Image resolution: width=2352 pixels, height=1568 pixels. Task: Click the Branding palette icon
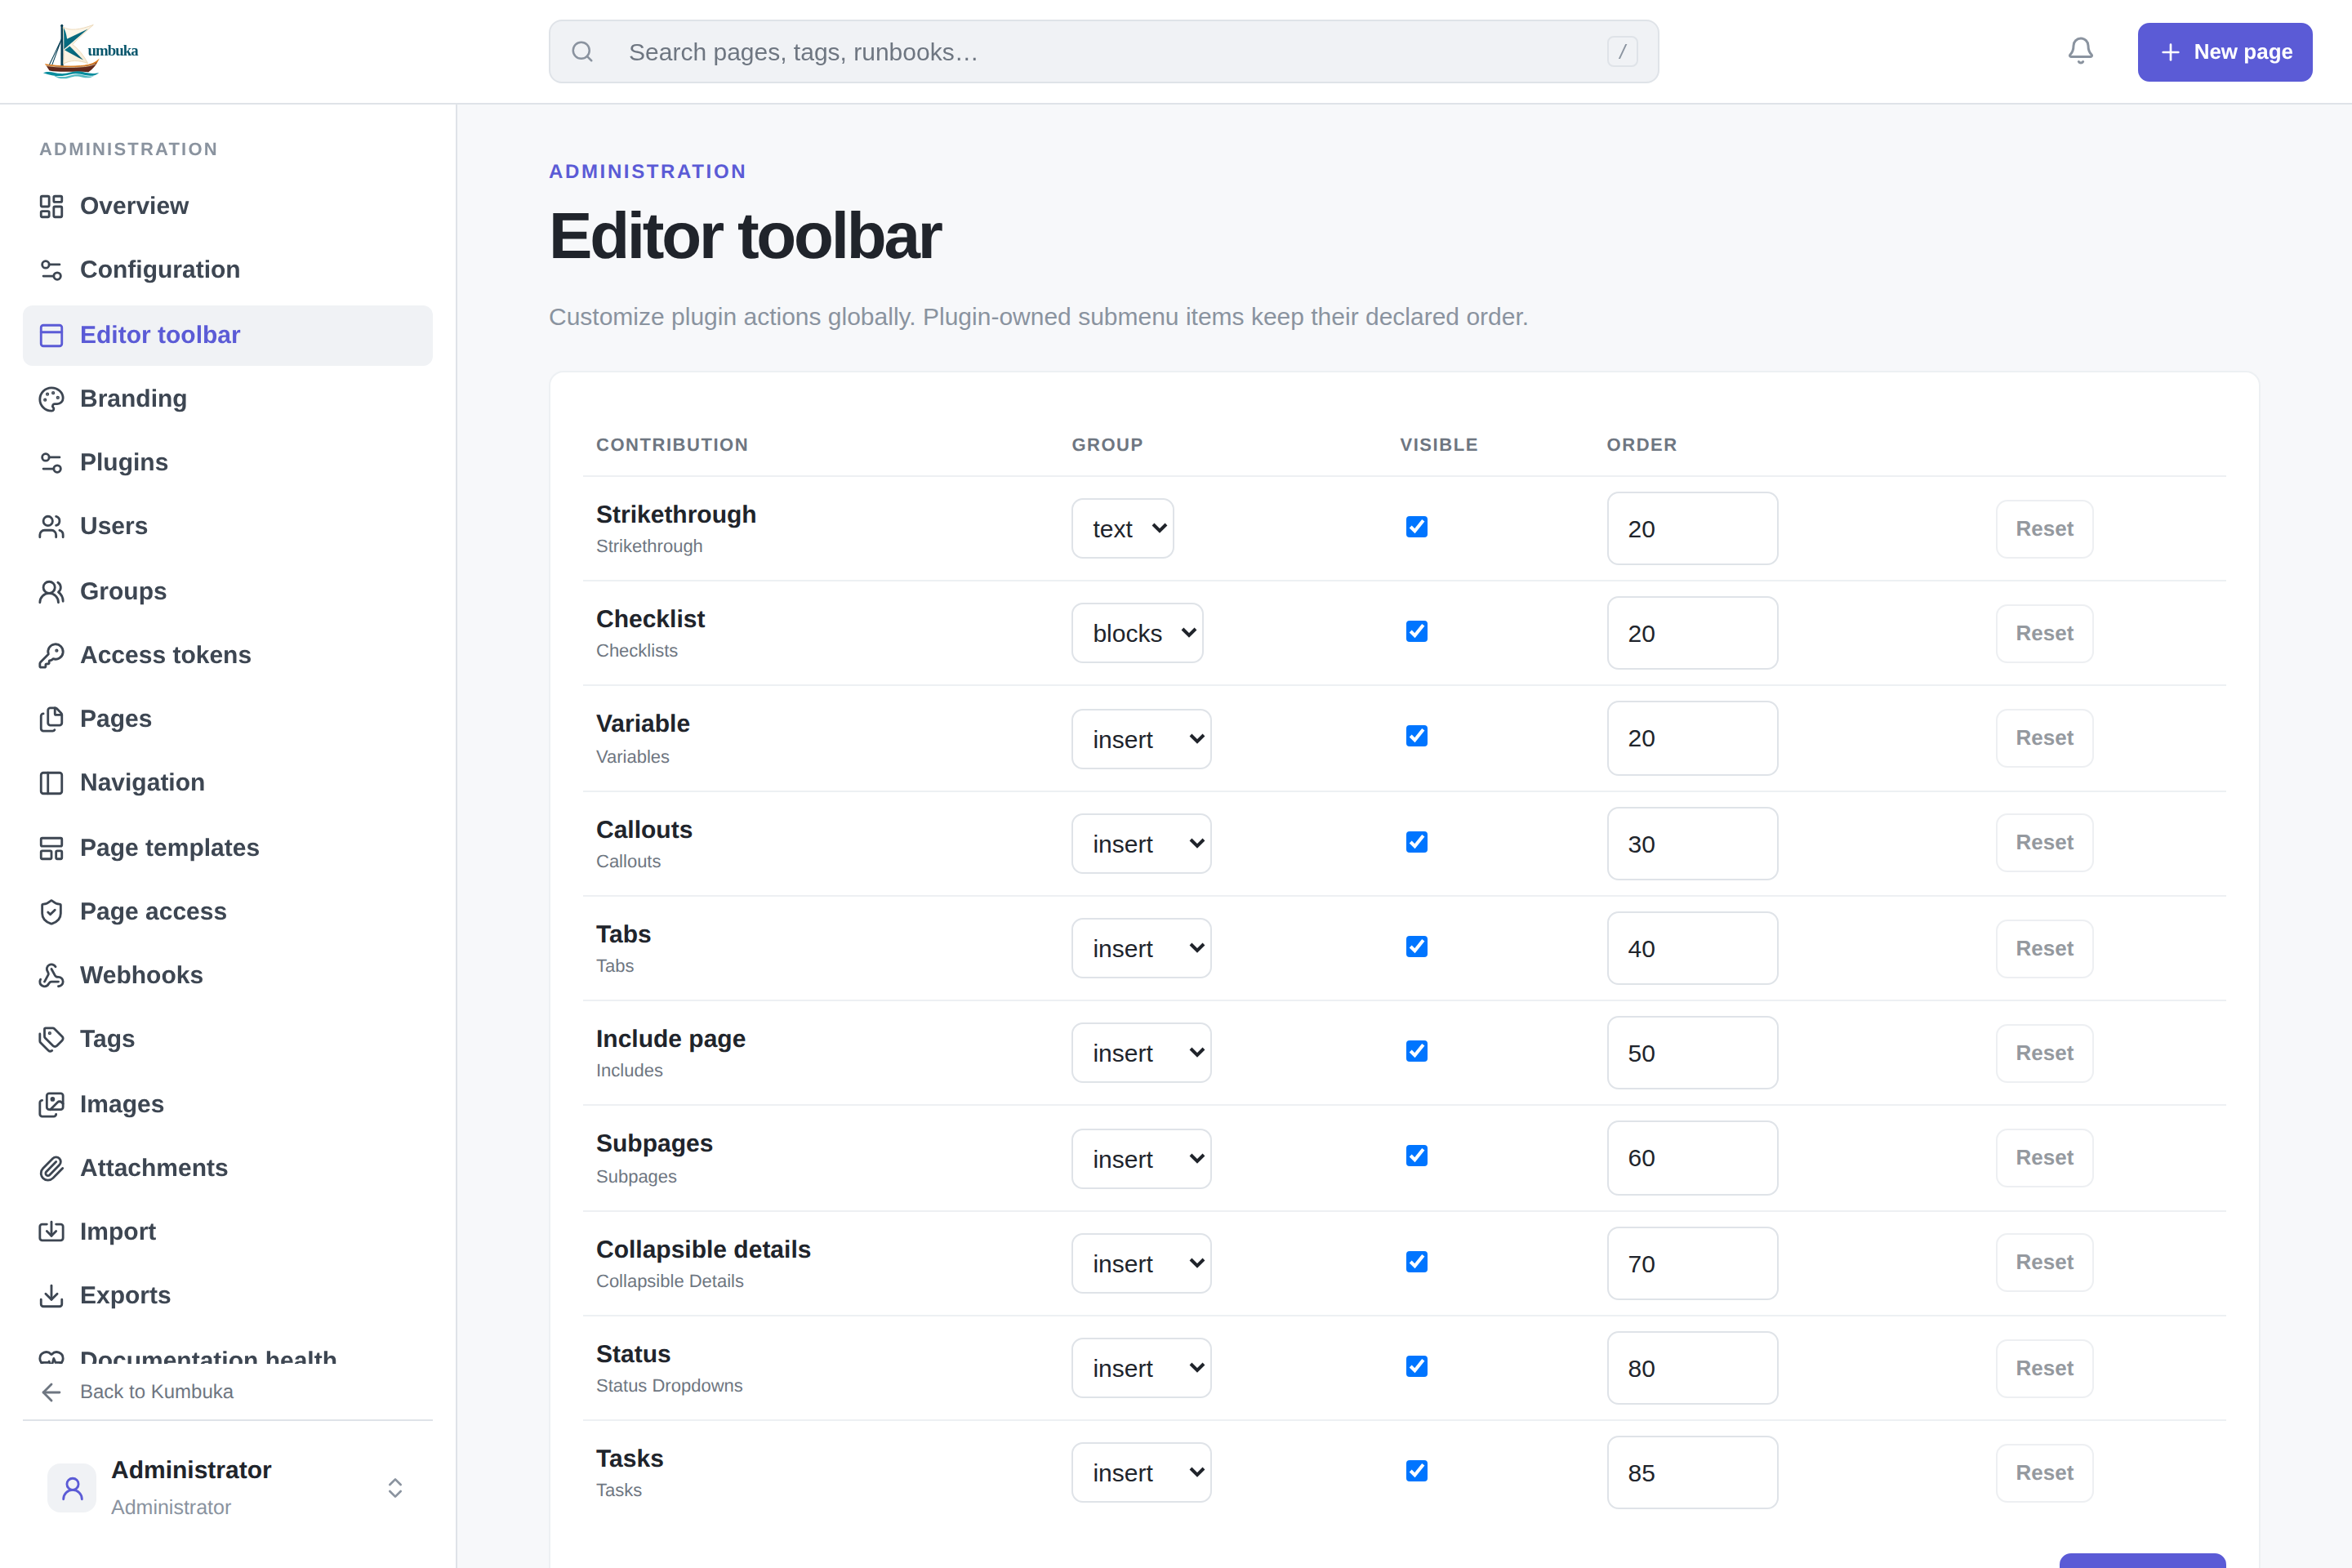coord(51,399)
